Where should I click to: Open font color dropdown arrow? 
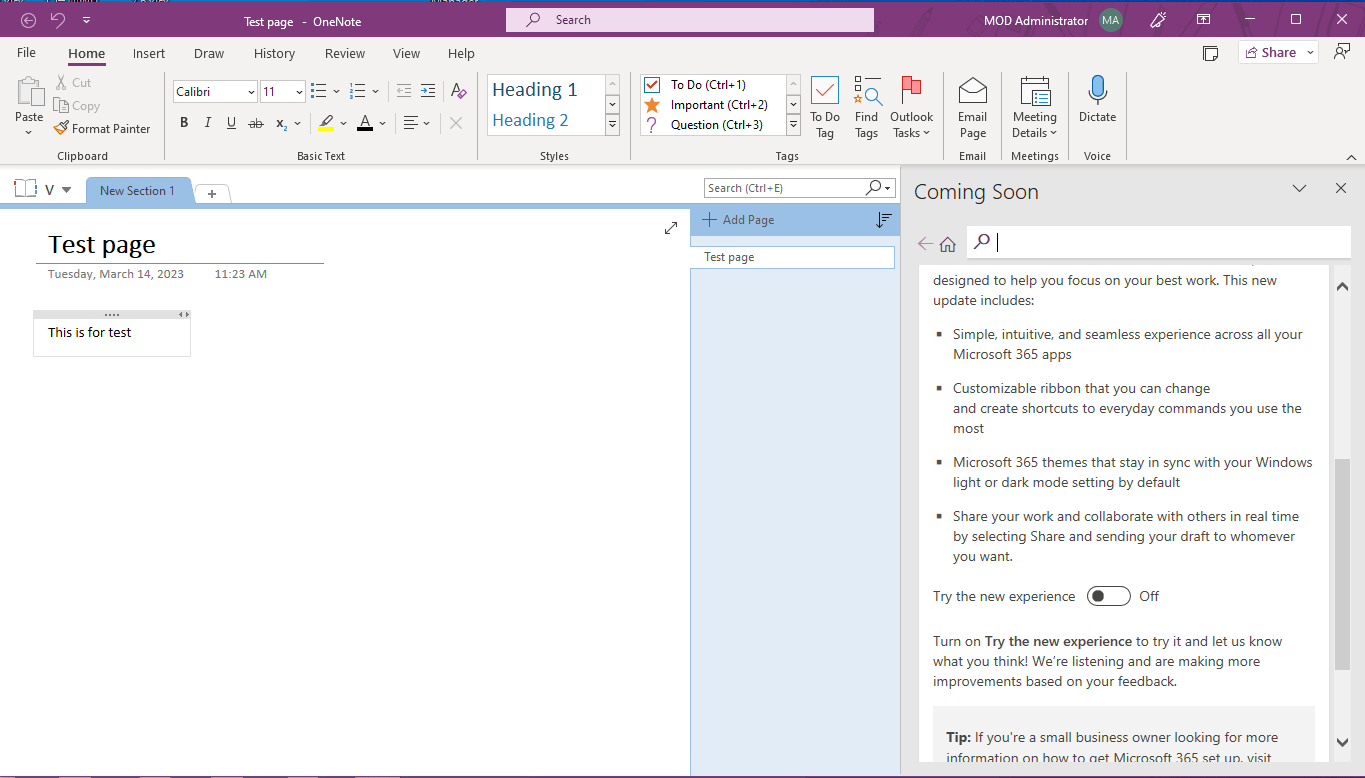(383, 123)
